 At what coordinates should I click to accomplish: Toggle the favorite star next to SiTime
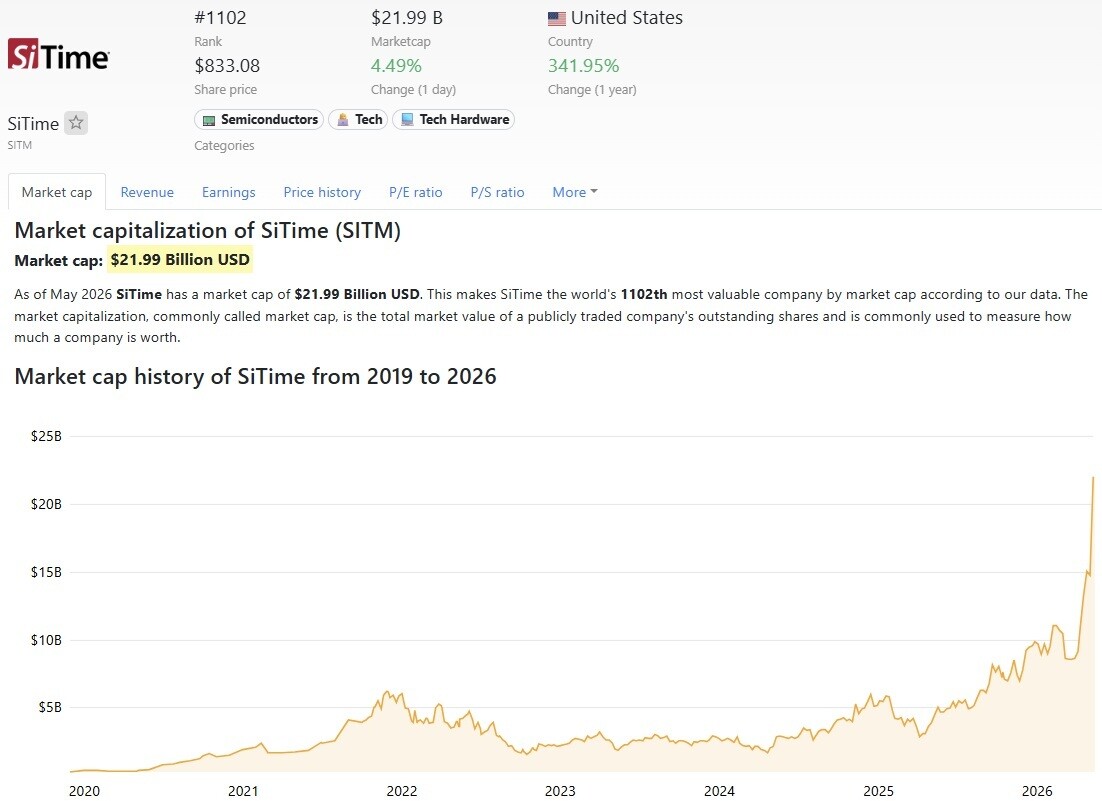pyautogui.click(x=76, y=123)
